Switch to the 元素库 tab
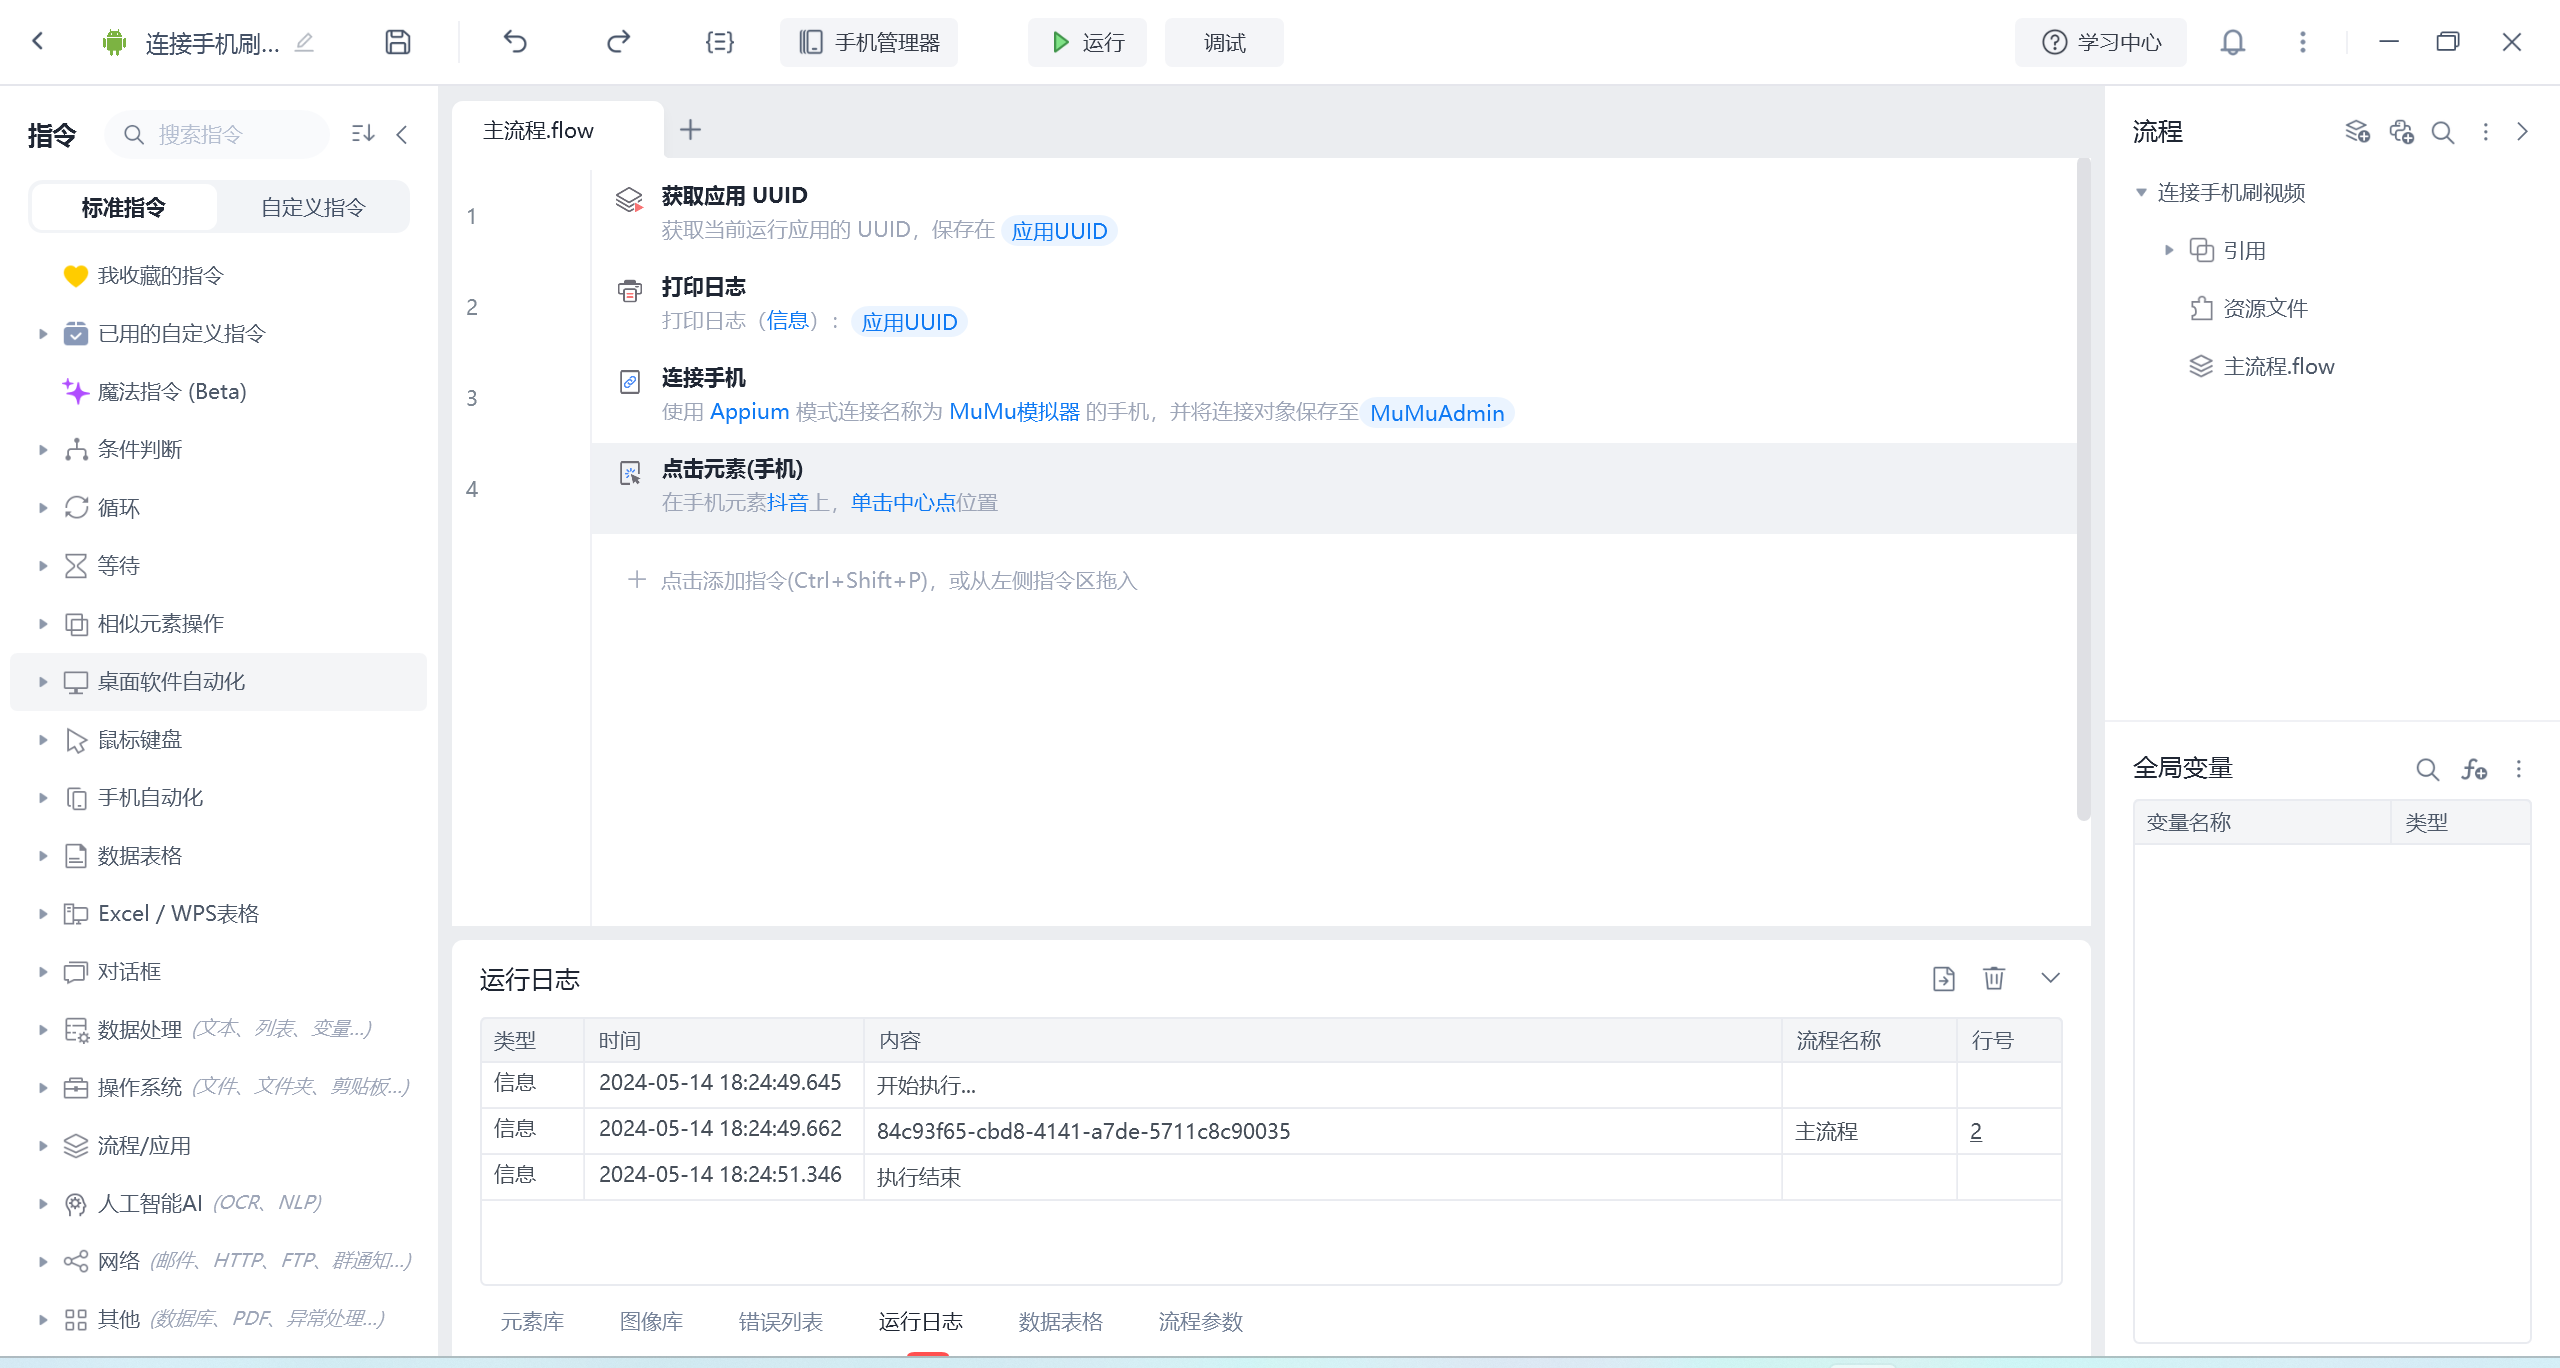 click(532, 1321)
